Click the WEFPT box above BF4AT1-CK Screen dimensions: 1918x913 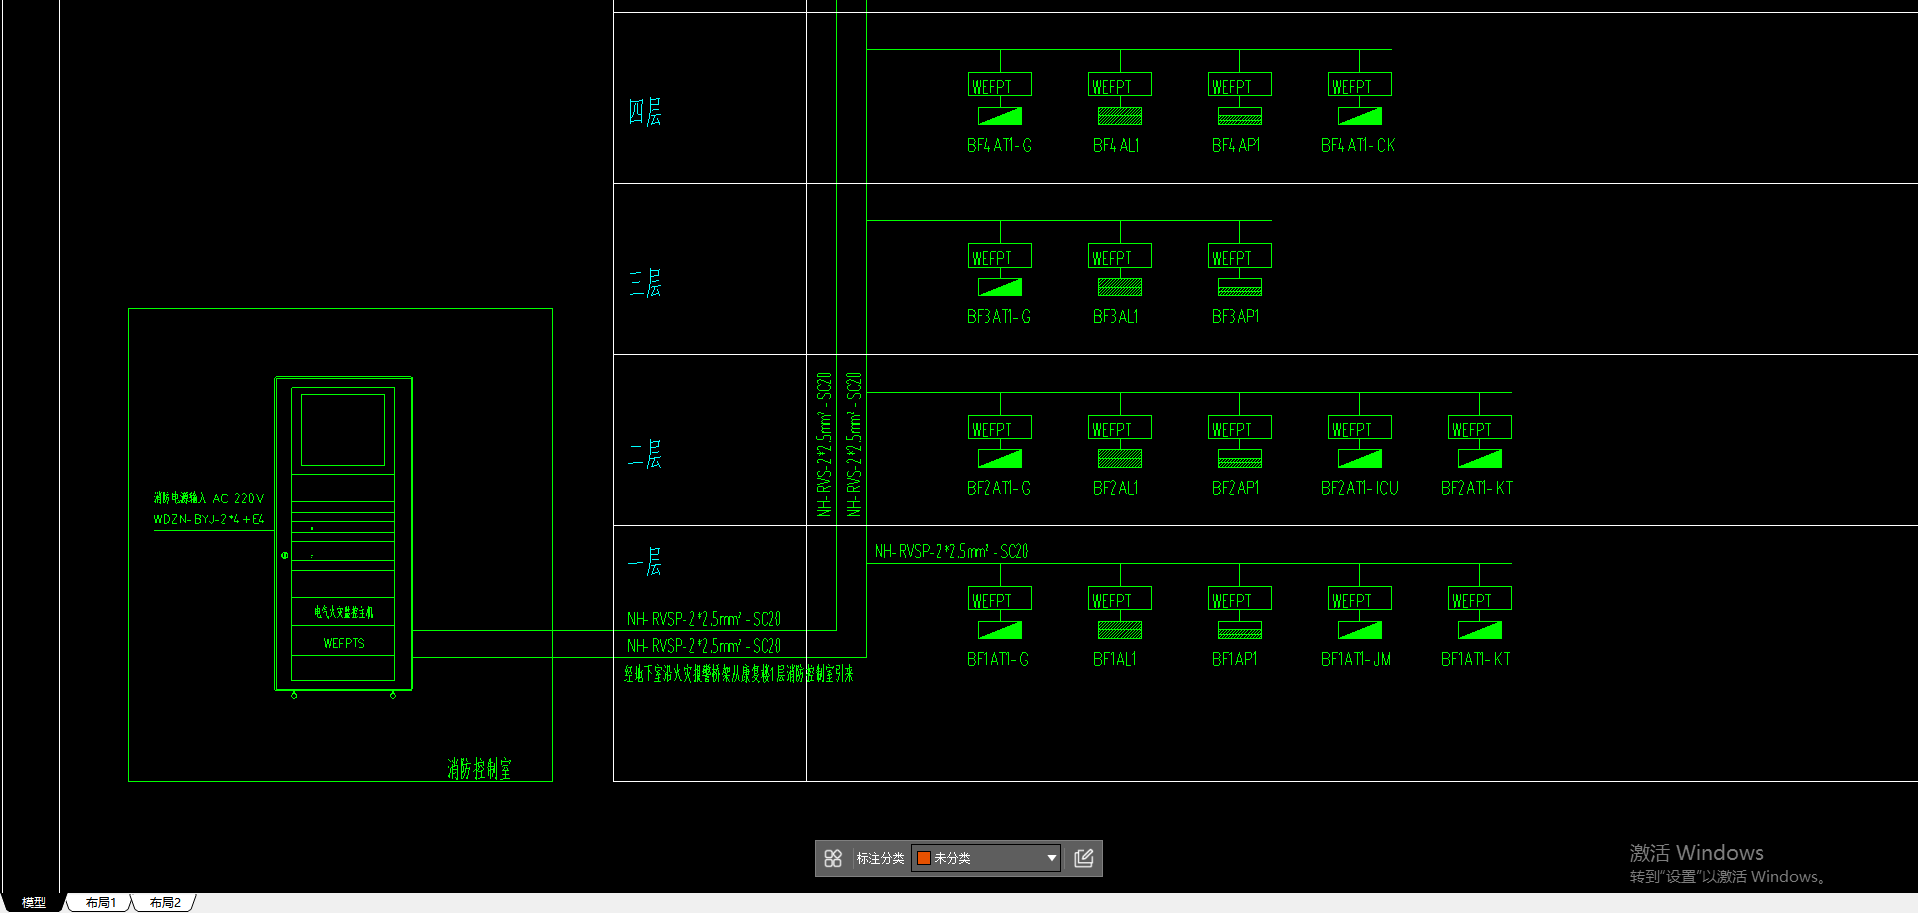1360,85
